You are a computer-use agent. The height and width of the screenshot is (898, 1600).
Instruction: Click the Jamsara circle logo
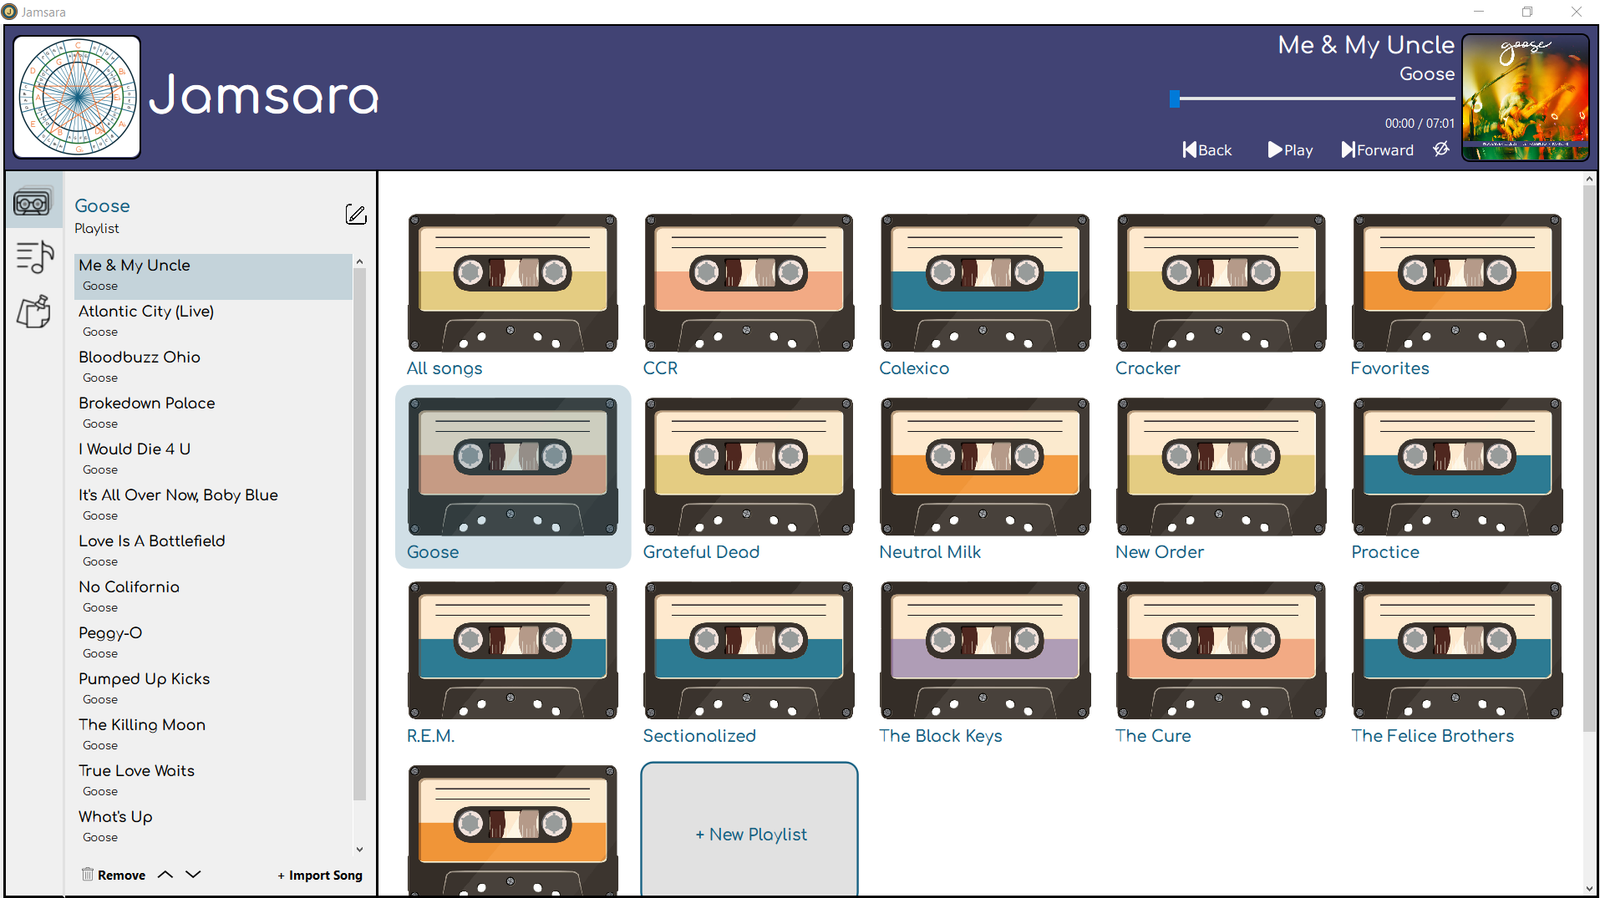(77, 97)
